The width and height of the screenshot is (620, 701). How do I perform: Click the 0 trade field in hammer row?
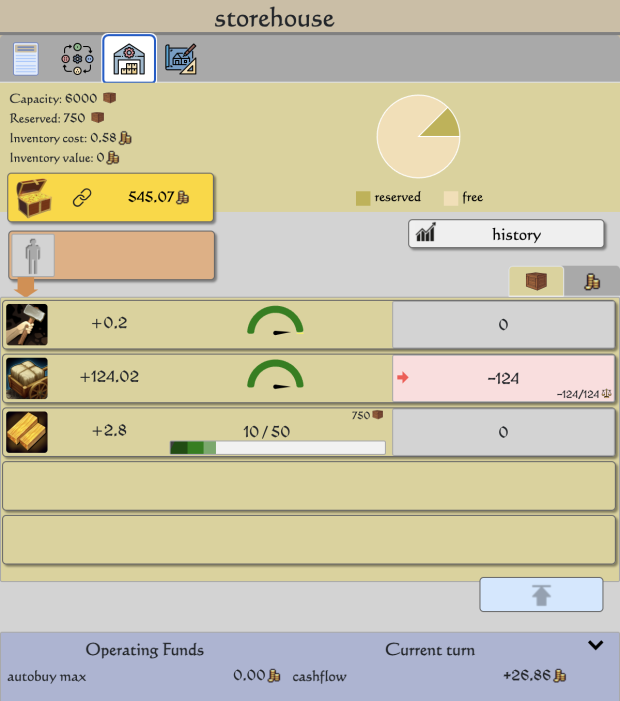tap(503, 325)
